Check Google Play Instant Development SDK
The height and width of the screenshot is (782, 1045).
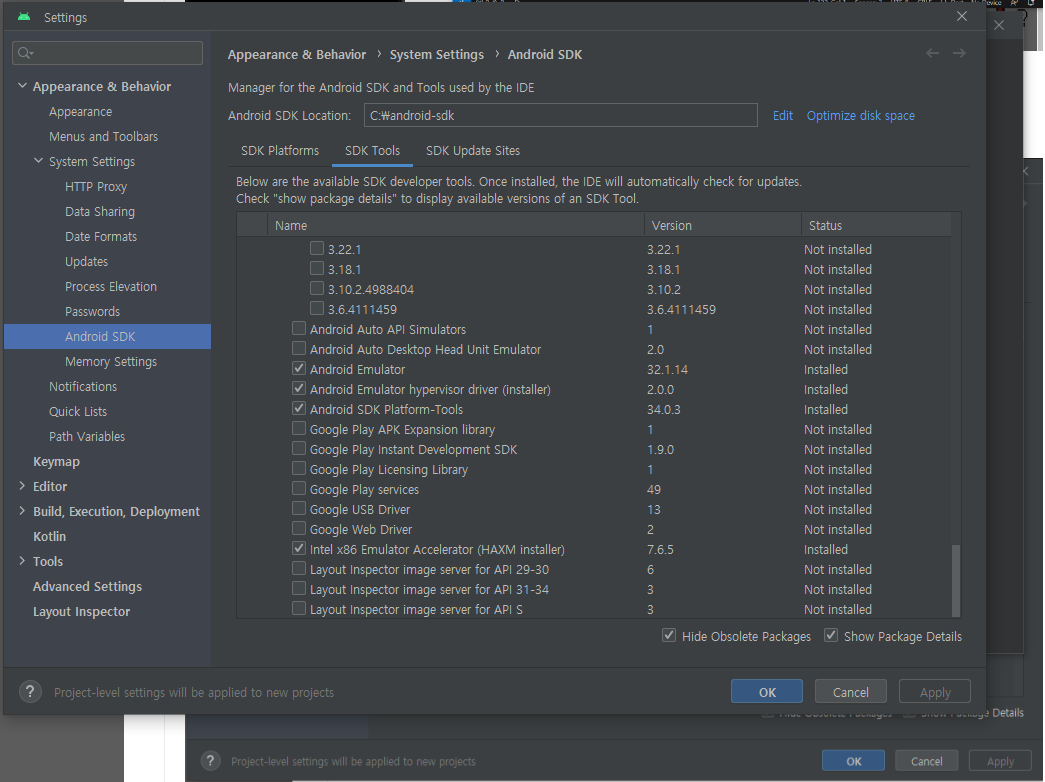(299, 449)
